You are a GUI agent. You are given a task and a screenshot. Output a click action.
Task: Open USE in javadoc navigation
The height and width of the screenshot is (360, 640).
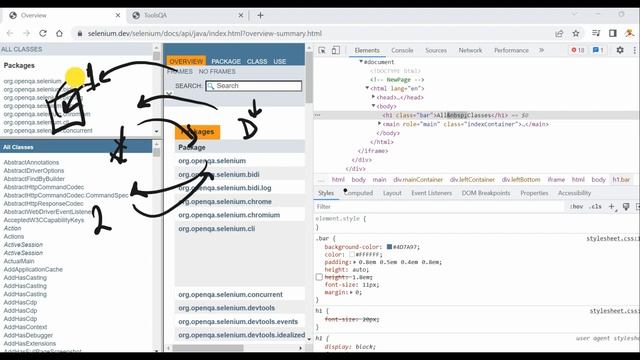(280, 61)
